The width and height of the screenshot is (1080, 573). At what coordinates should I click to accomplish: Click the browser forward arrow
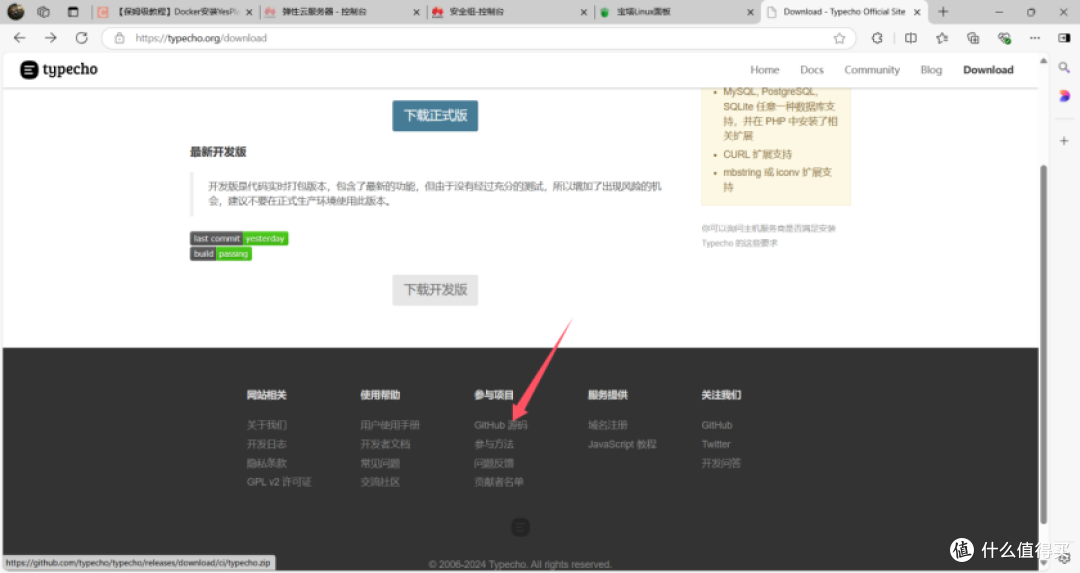tap(50, 38)
